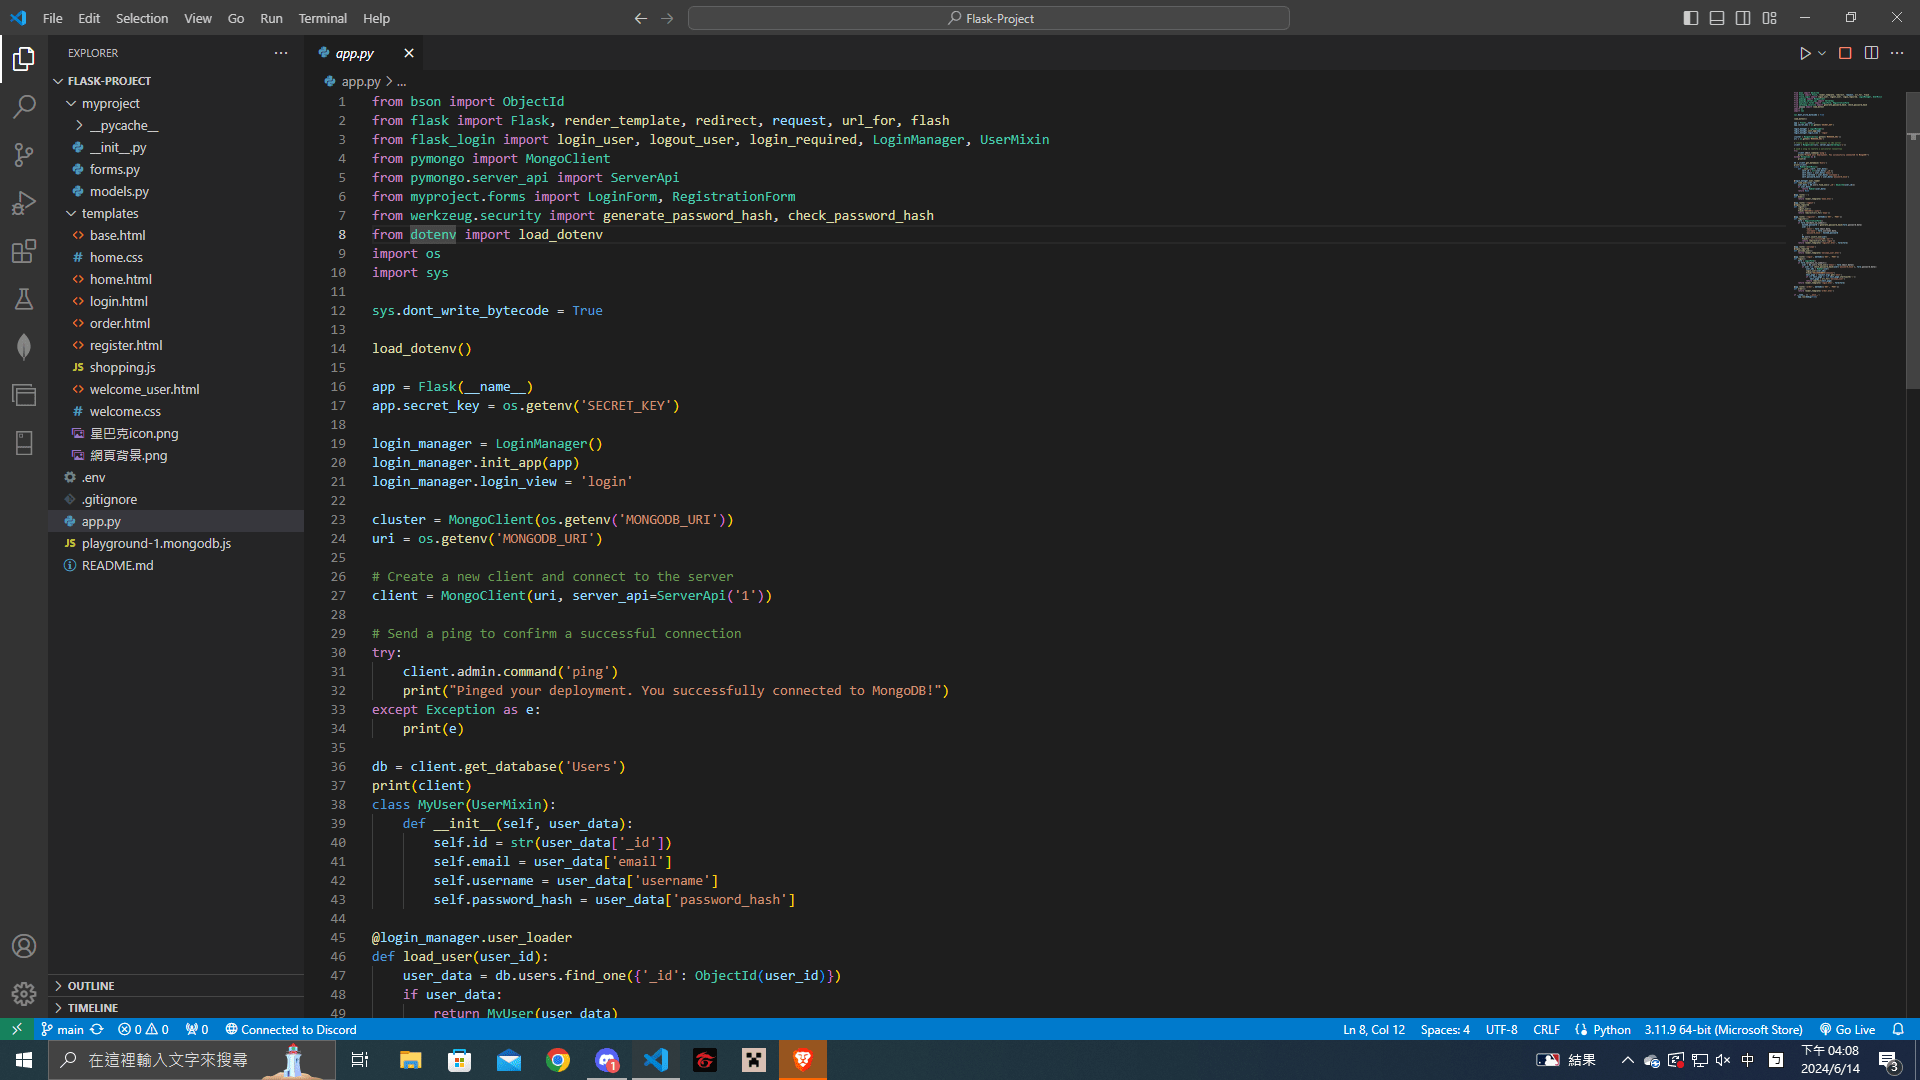Image resolution: width=1920 pixels, height=1080 pixels.
Task: Click the Run Python File play button
Action: [x=1805, y=53]
